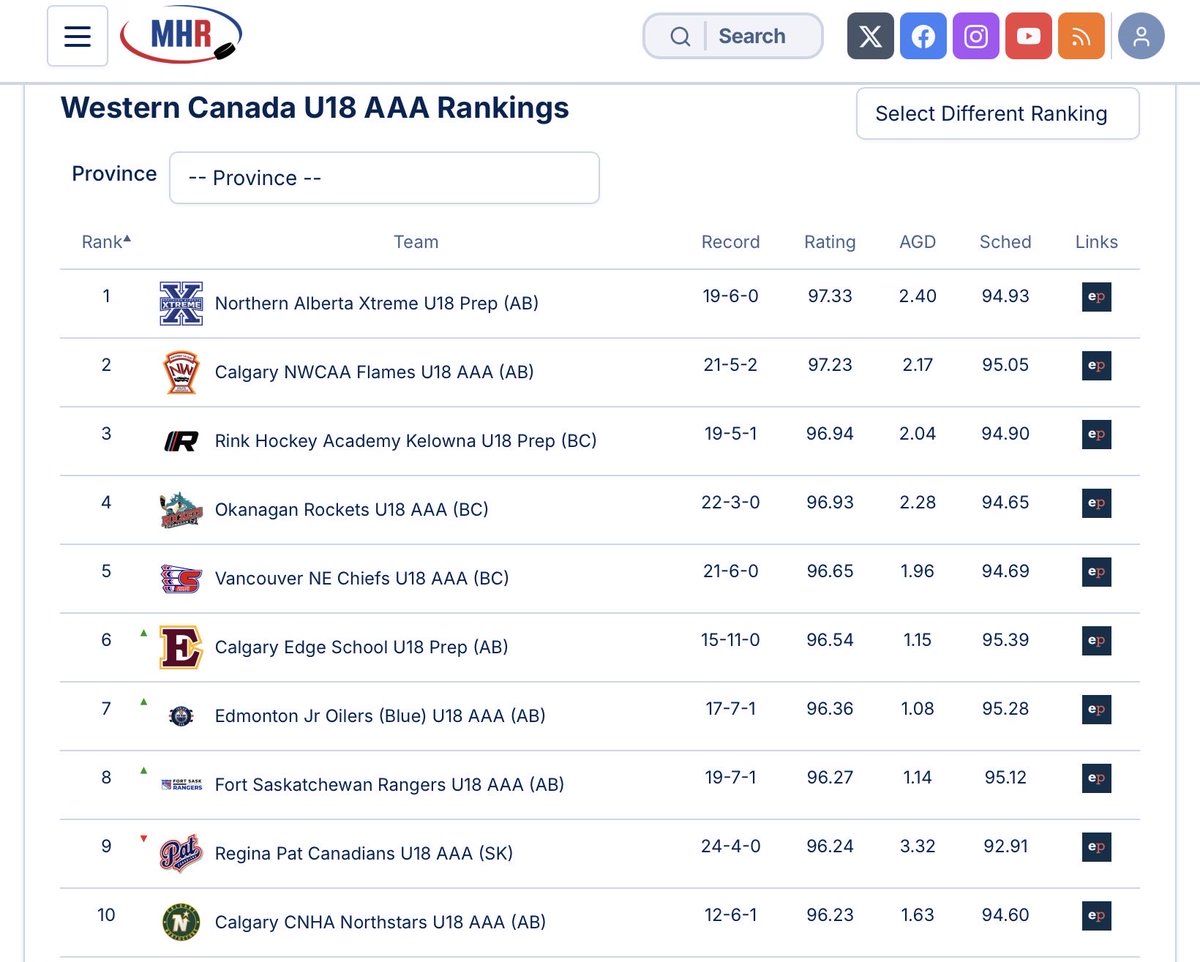Click the Calgary NWCAA Flames team logo

(181, 372)
